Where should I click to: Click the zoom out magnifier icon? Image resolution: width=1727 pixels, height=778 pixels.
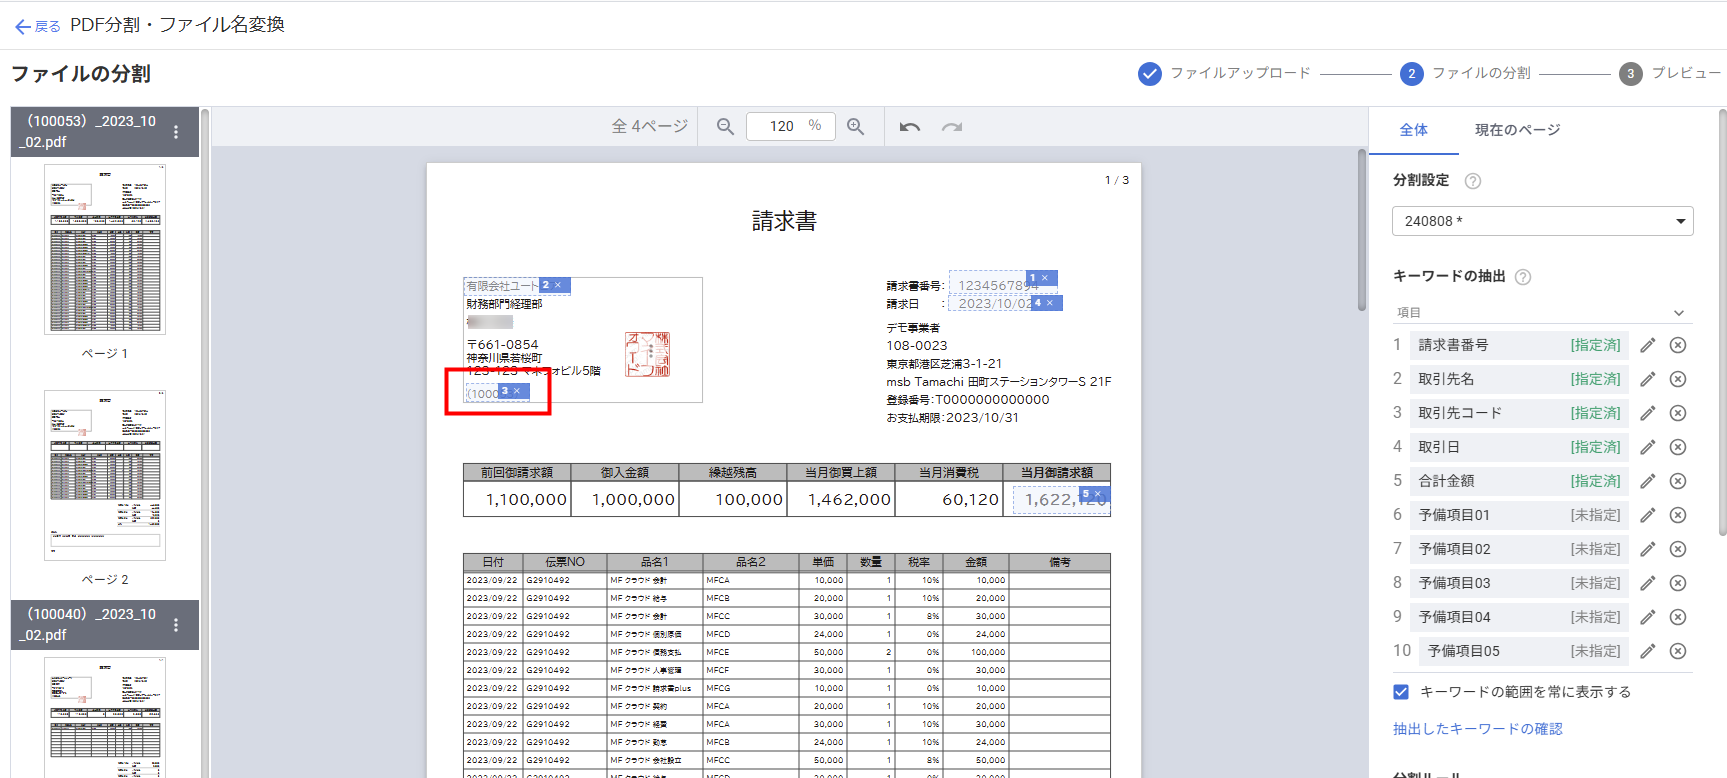[725, 127]
